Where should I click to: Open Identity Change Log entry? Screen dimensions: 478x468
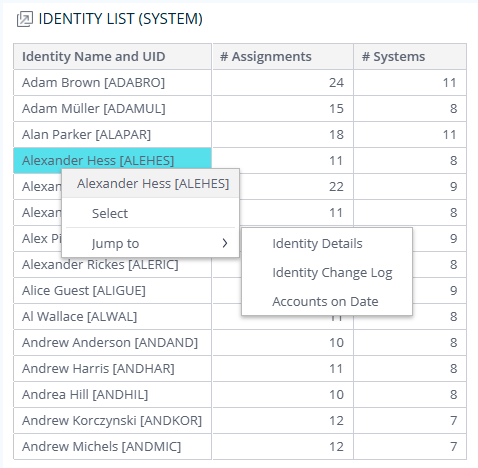(x=332, y=273)
